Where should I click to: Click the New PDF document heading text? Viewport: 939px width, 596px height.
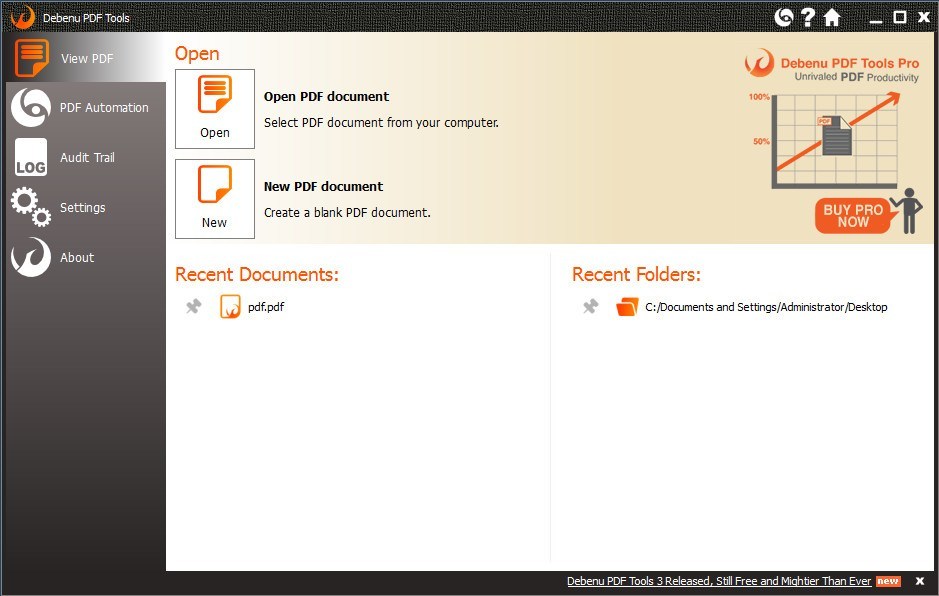point(323,186)
